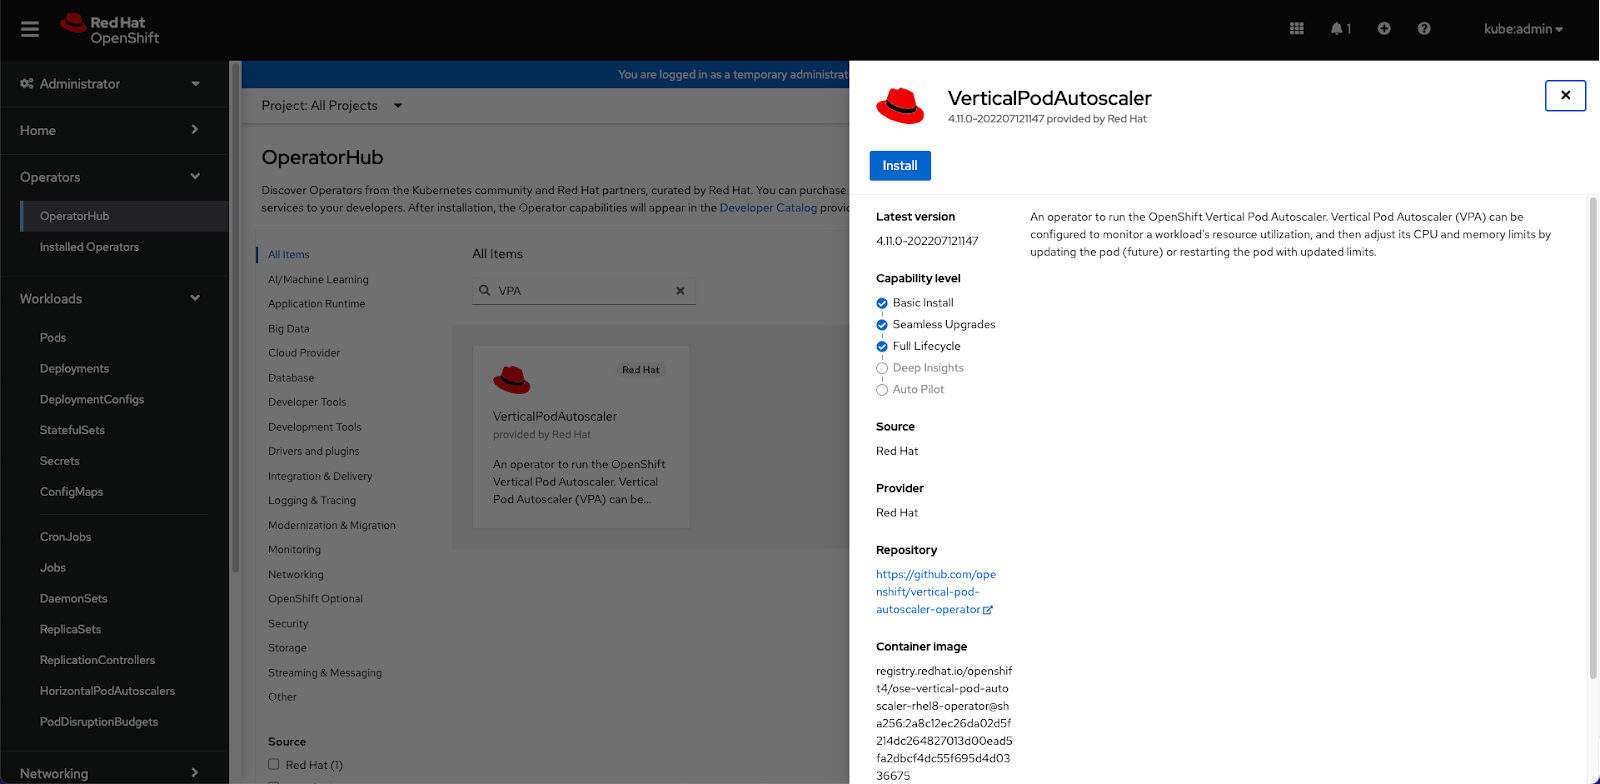Viewport: 1600px width, 784px height.
Task: Toggle the Red Hat (1) source checkbox
Action: coord(274,765)
